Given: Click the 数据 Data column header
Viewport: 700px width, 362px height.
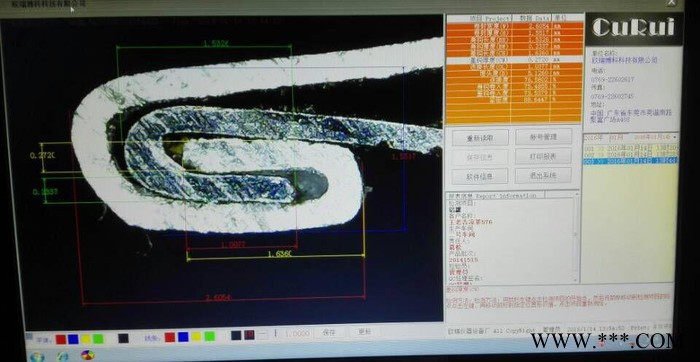Looking at the screenshot, I should (532, 18).
